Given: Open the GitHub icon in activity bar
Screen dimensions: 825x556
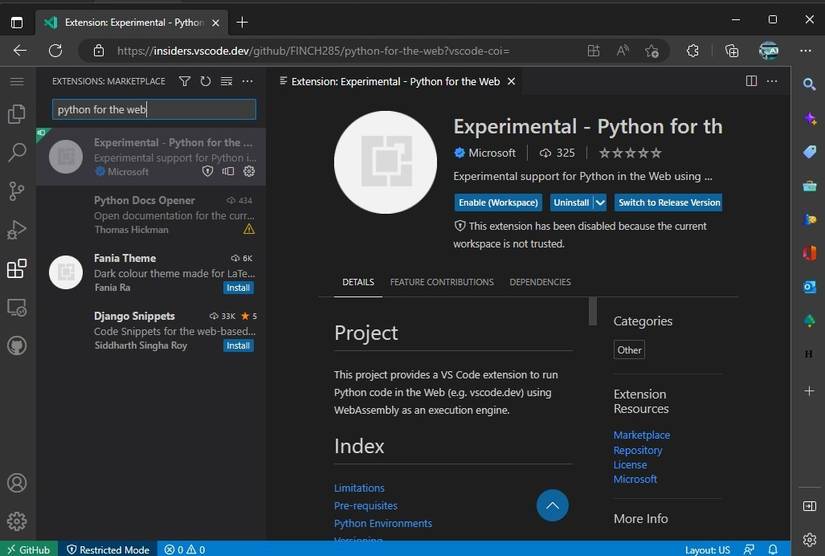Looking at the screenshot, I should pyautogui.click(x=16, y=345).
